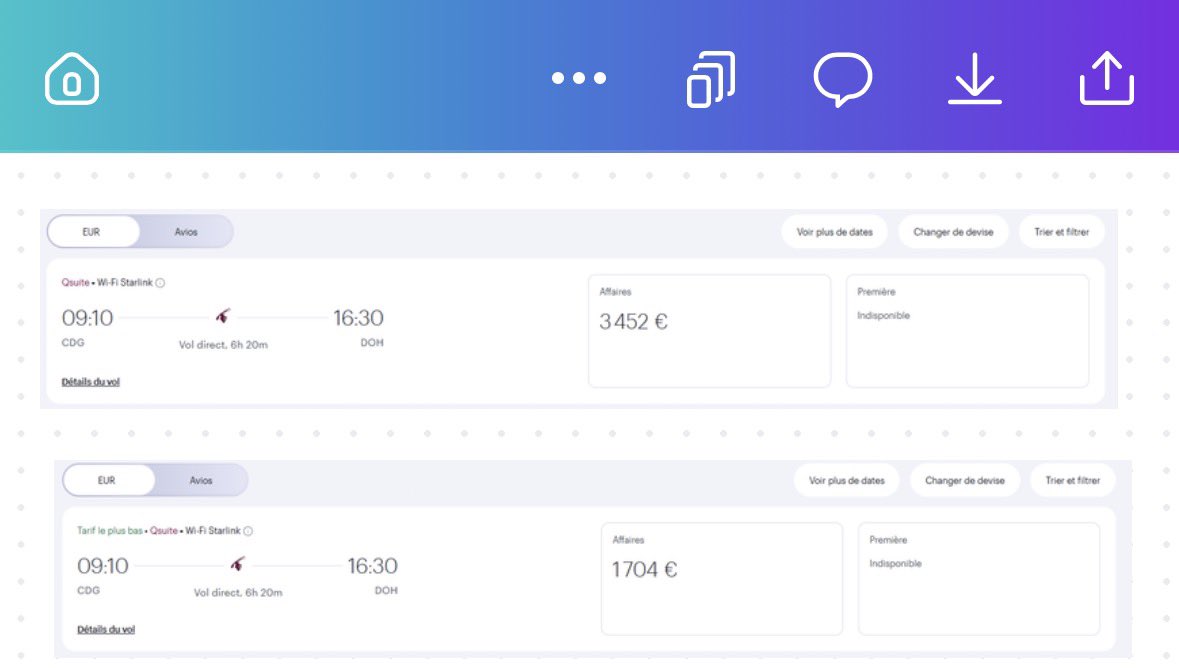Viewport: 1179px width, 668px height.
Task: Click Trier et filtrer above the 1 704 € fare
Action: click(x=1073, y=480)
